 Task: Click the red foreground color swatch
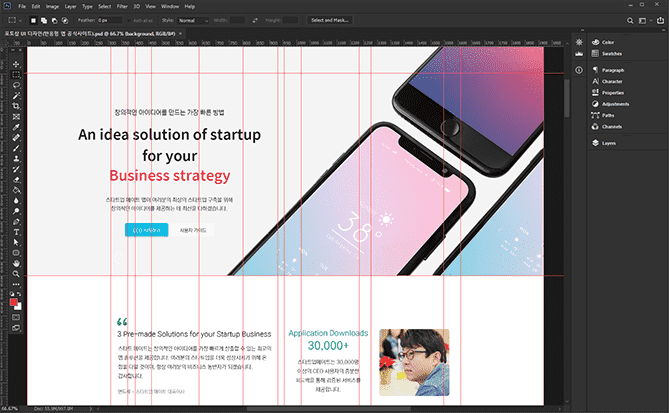(13, 302)
